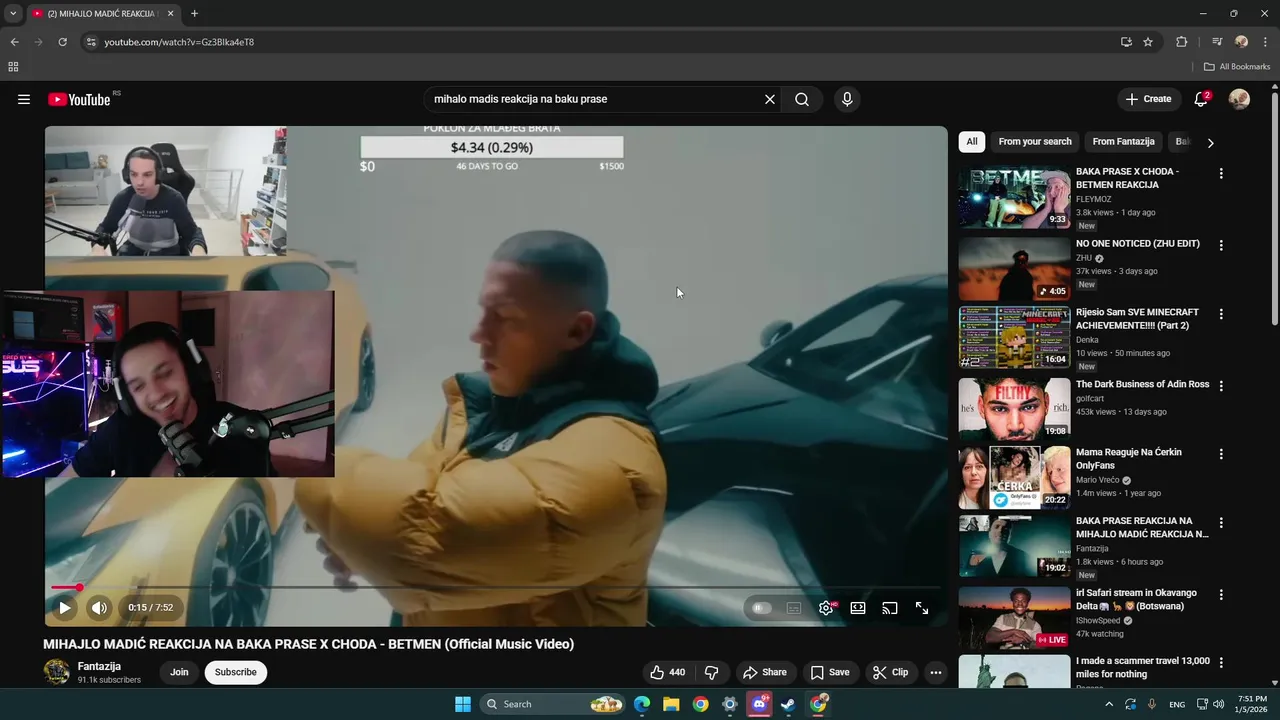Open options menu for Adin Ross video
The height and width of the screenshot is (720, 1280).
tap(1221, 385)
